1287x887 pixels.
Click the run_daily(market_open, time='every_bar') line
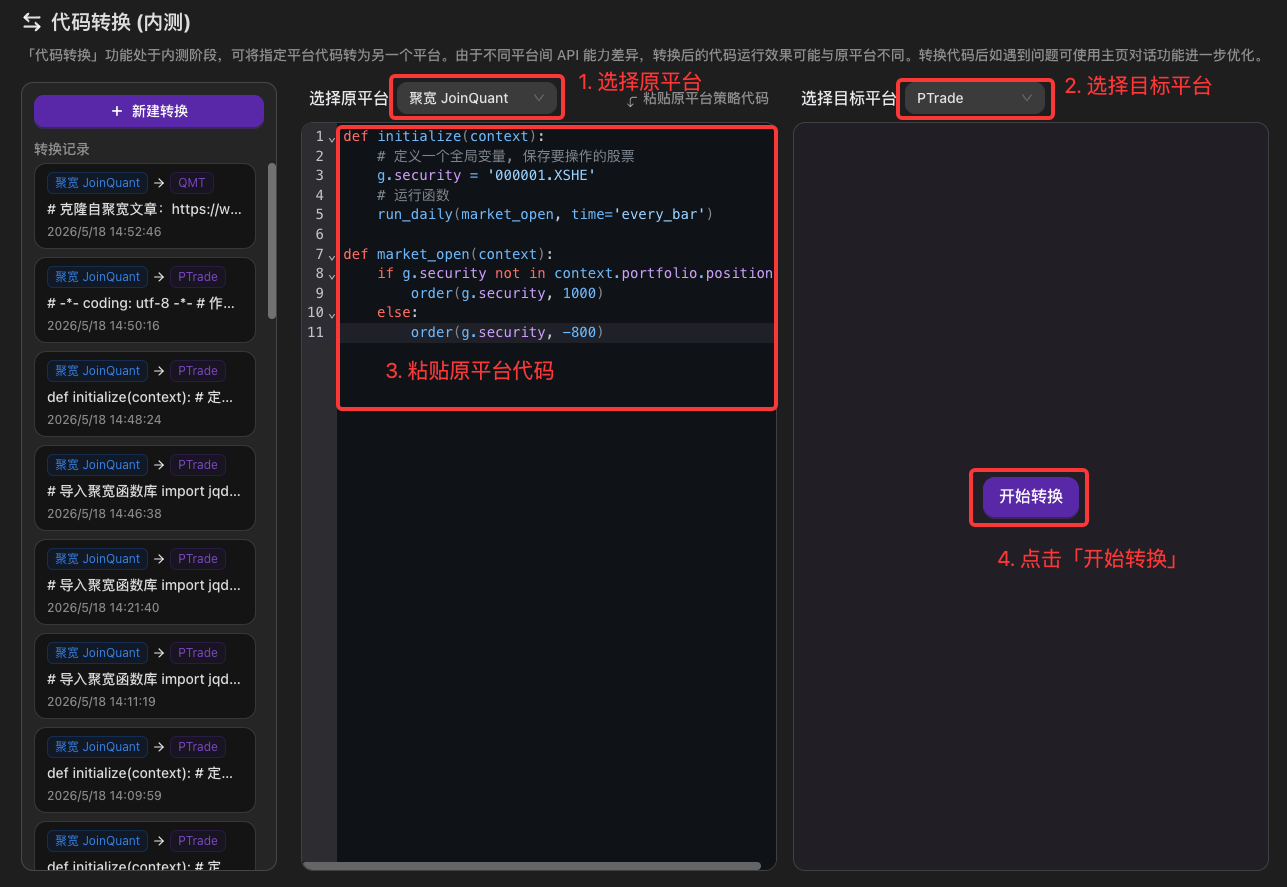coord(544,214)
